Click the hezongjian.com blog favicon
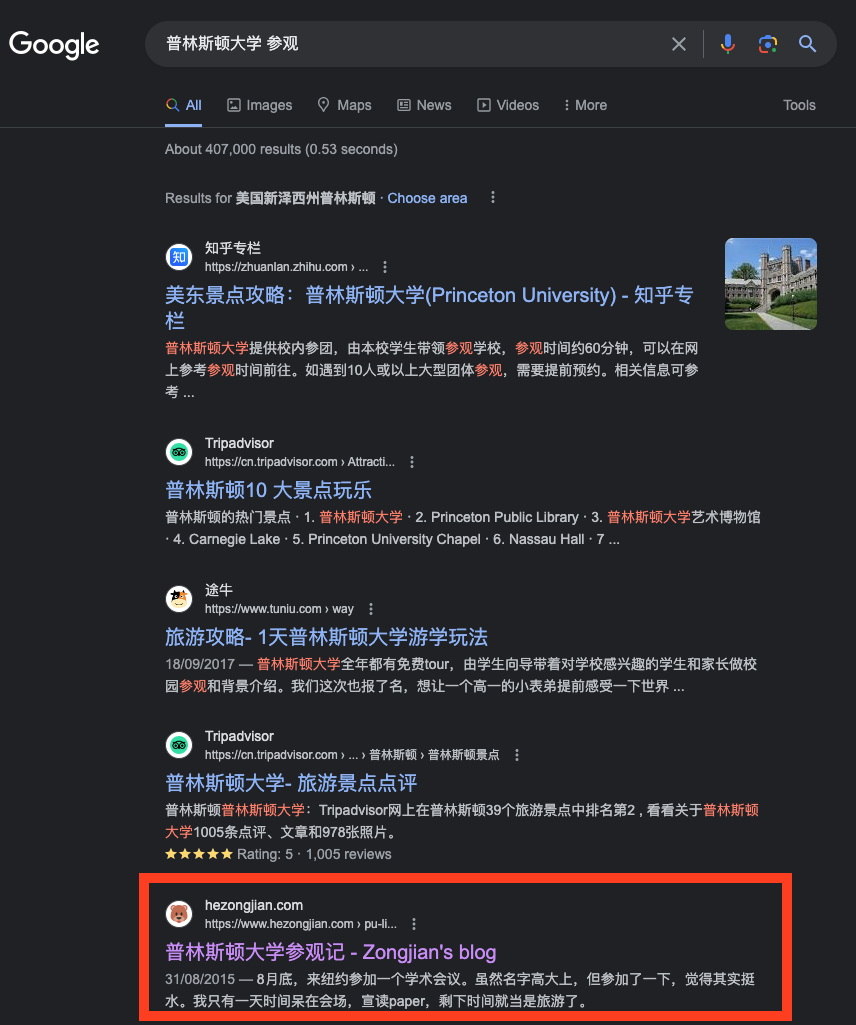This screenshot has width=856, height=1025. 178,913
